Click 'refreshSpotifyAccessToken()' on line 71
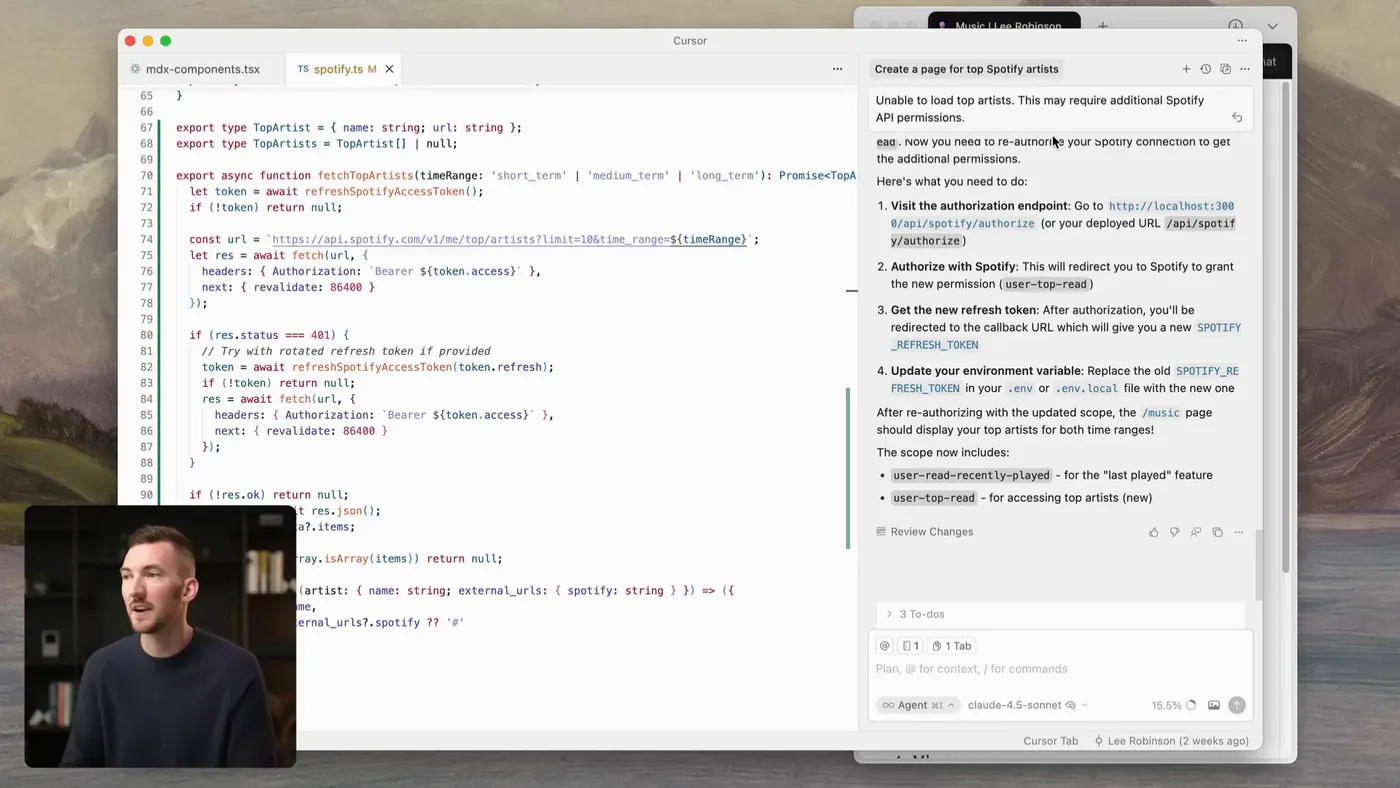The width and height of the screenshot is (1400, 788). tap(394, 191)
